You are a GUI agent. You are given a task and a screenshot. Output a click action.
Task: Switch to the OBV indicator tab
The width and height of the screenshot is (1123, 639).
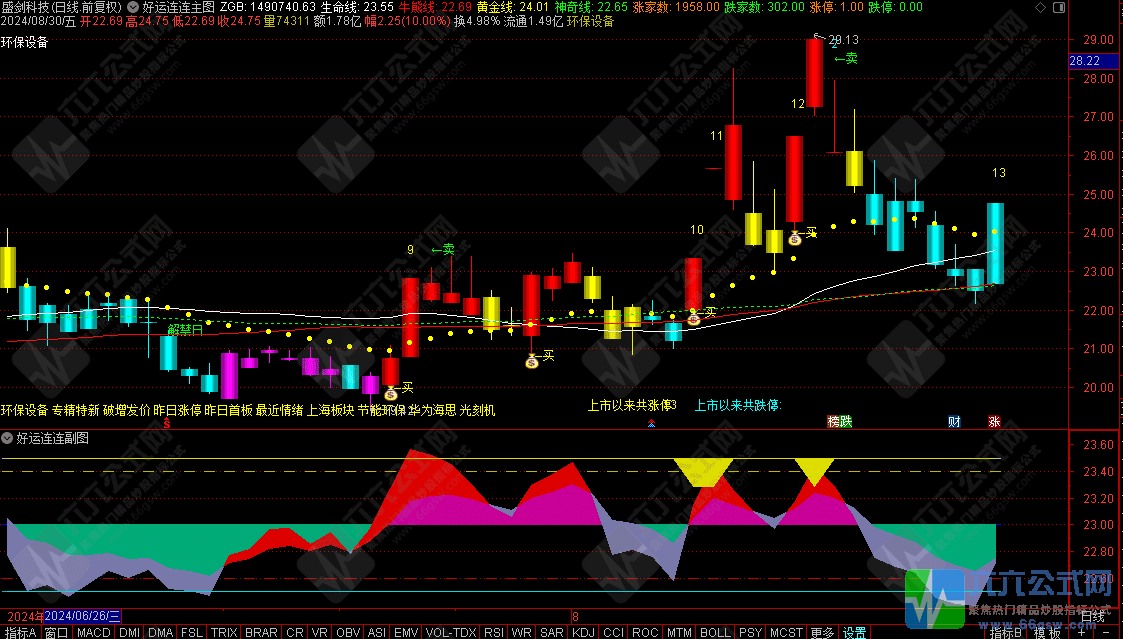click(x=348, y=633)
